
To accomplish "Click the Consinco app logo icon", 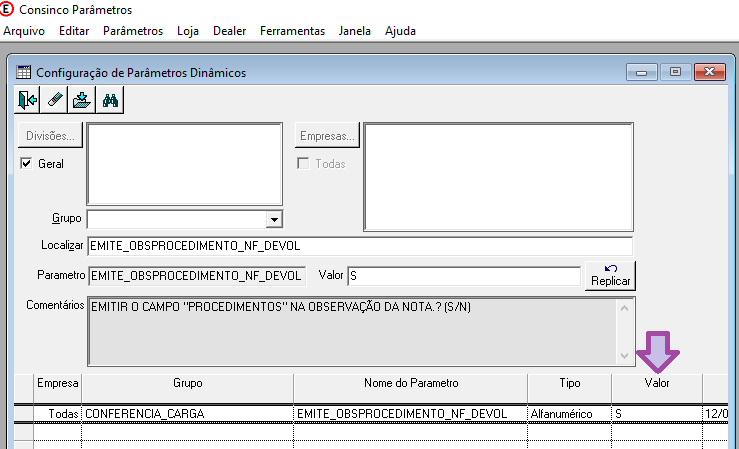I will (x=7, y=9).
